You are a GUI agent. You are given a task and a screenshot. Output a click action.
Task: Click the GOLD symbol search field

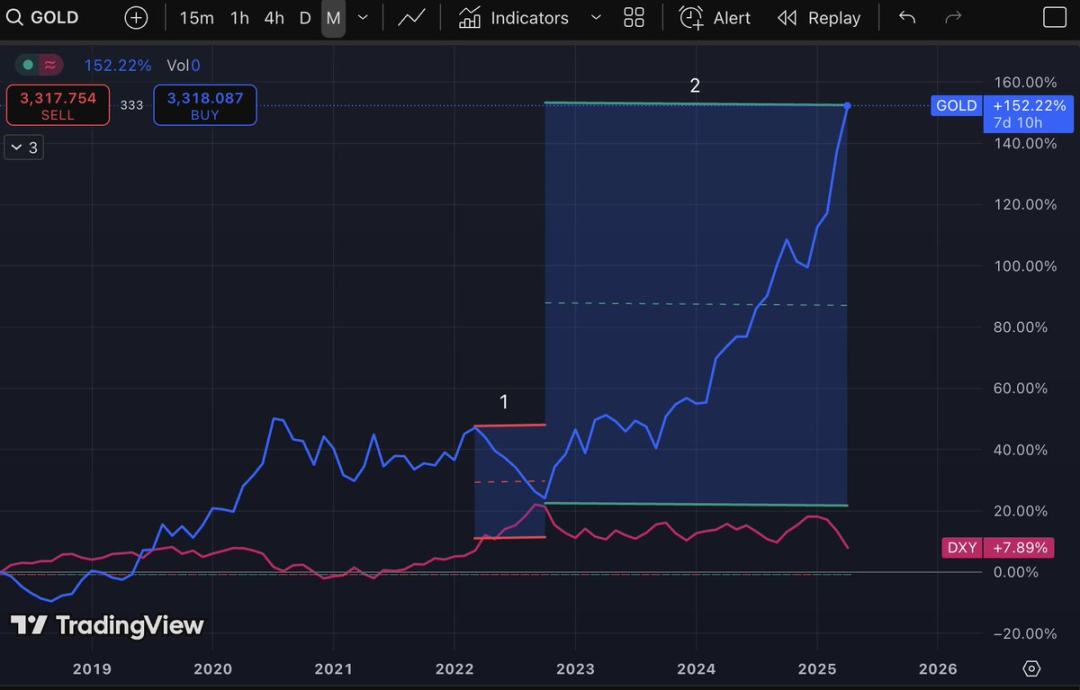click(x=43, y=18)
